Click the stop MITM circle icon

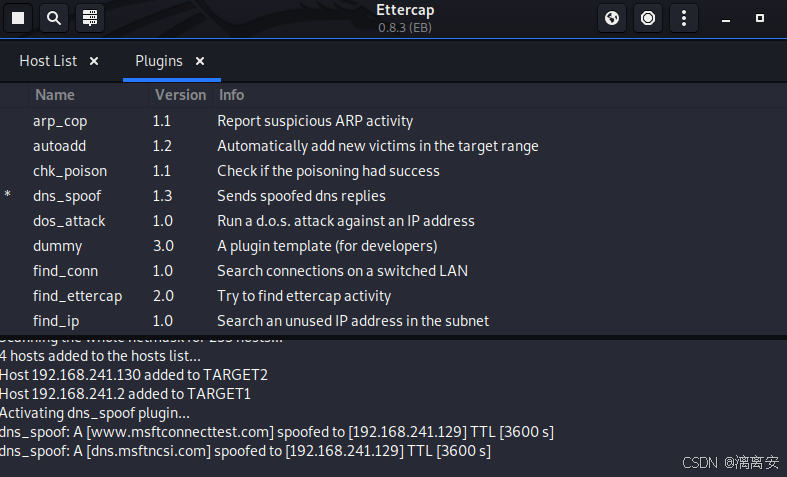[x=648, y=19]
